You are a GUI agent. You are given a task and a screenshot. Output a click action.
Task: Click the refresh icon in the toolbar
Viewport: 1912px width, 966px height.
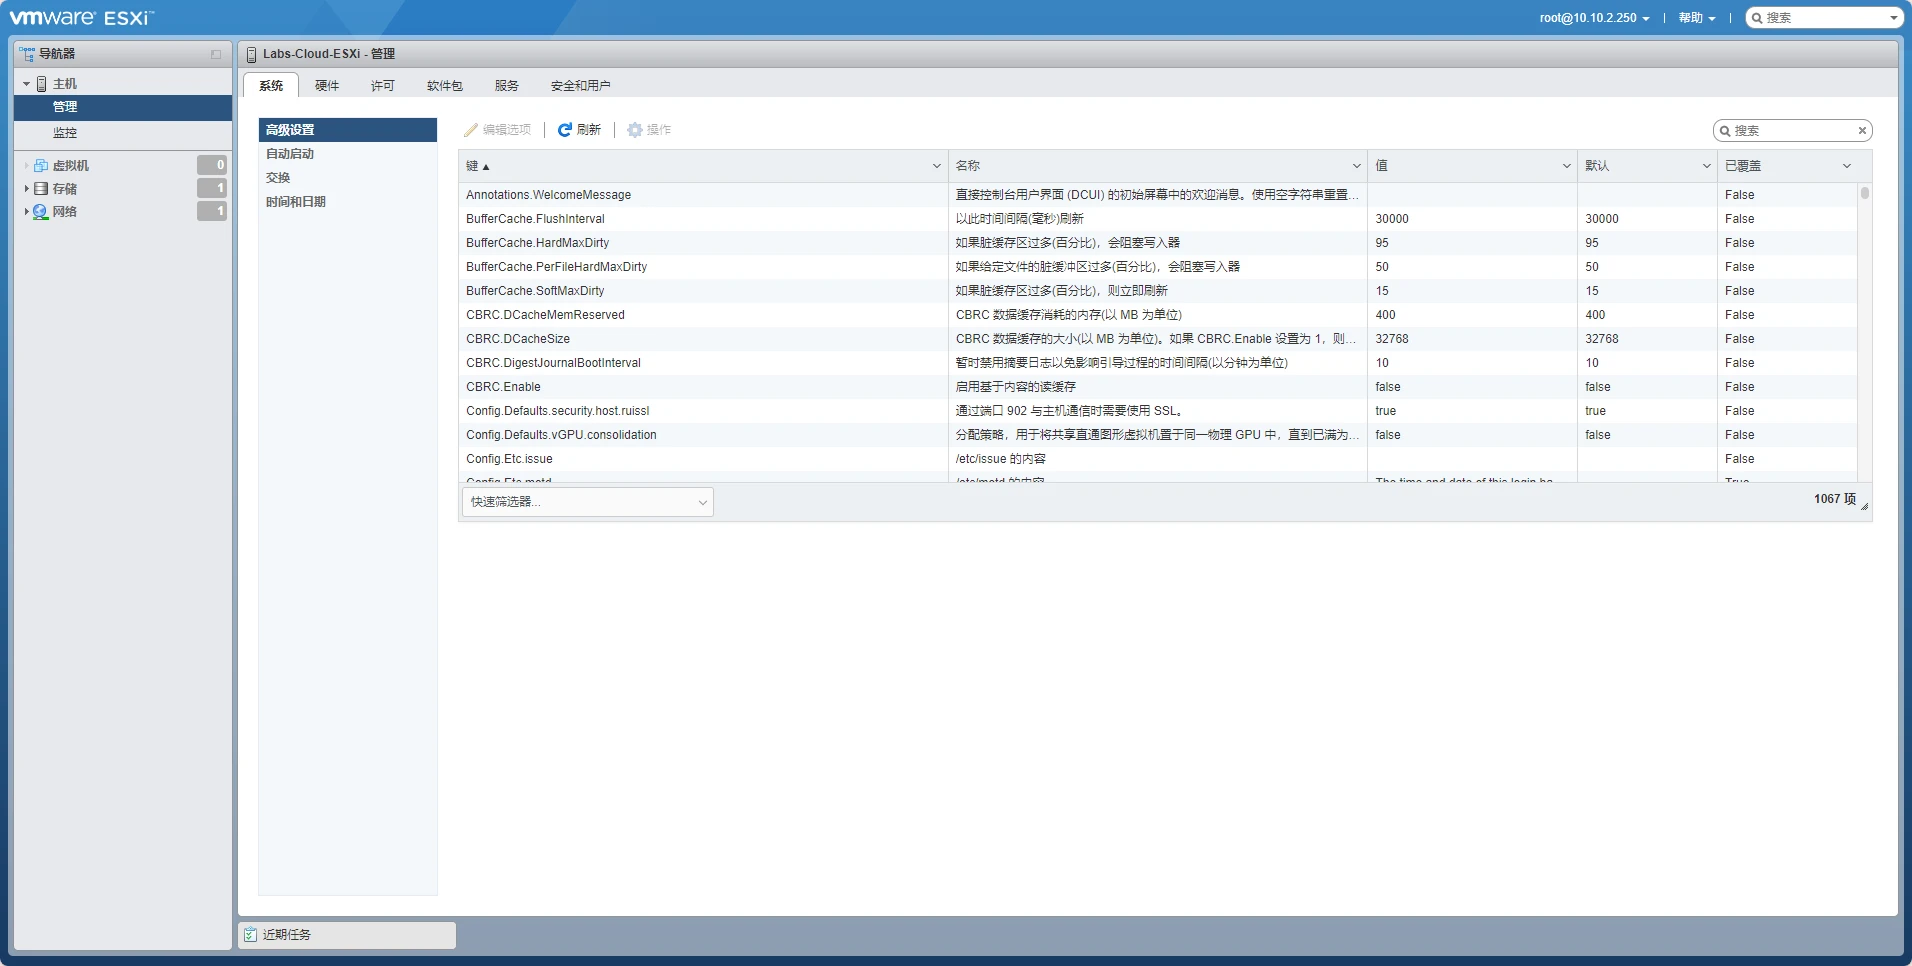(565, 130)
